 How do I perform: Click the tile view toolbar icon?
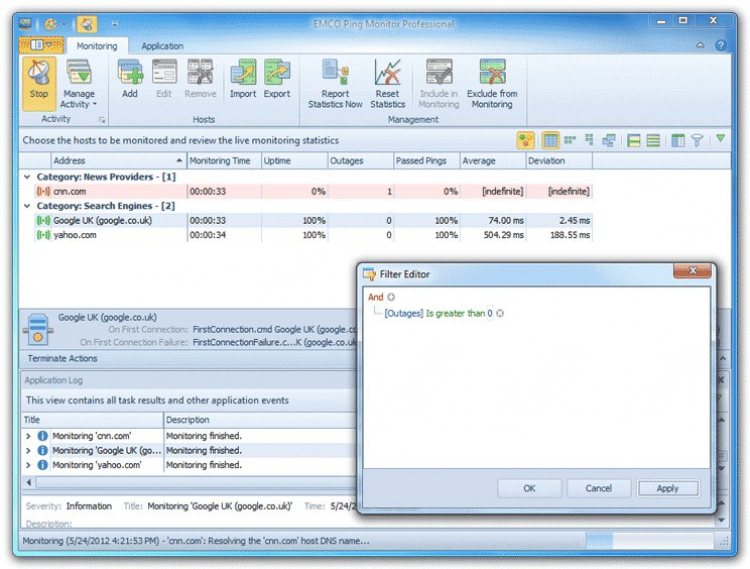[x=570, y=140]
